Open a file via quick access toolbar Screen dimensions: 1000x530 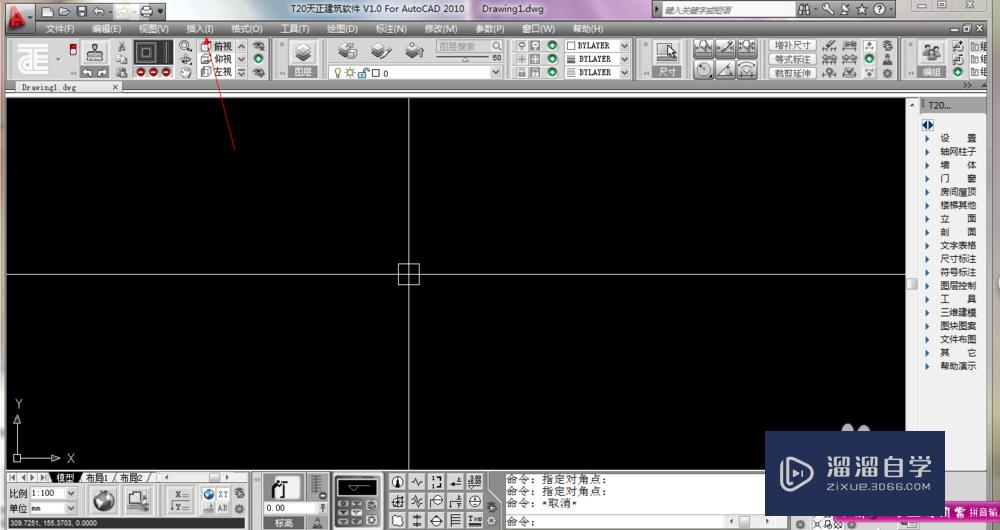[x=64, y=11]
